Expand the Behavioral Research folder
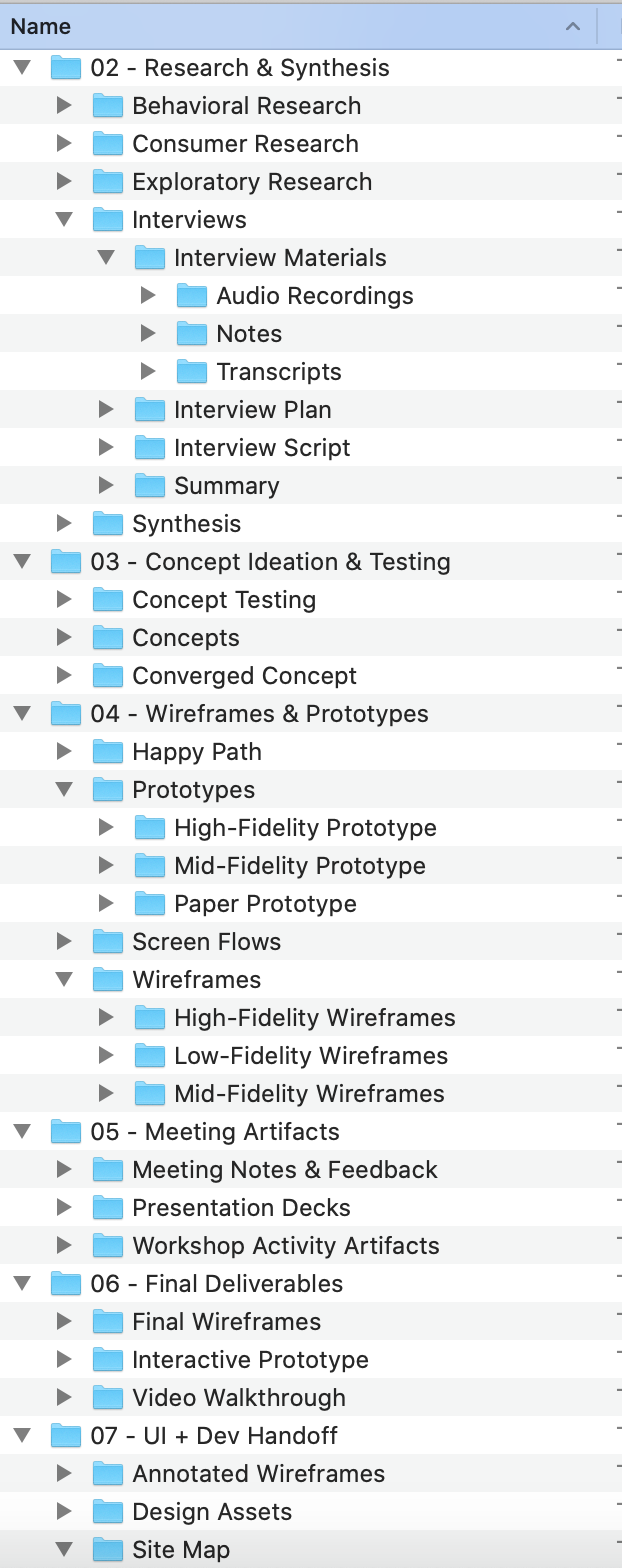This screenshot has width=622, height=1568. 64,106
